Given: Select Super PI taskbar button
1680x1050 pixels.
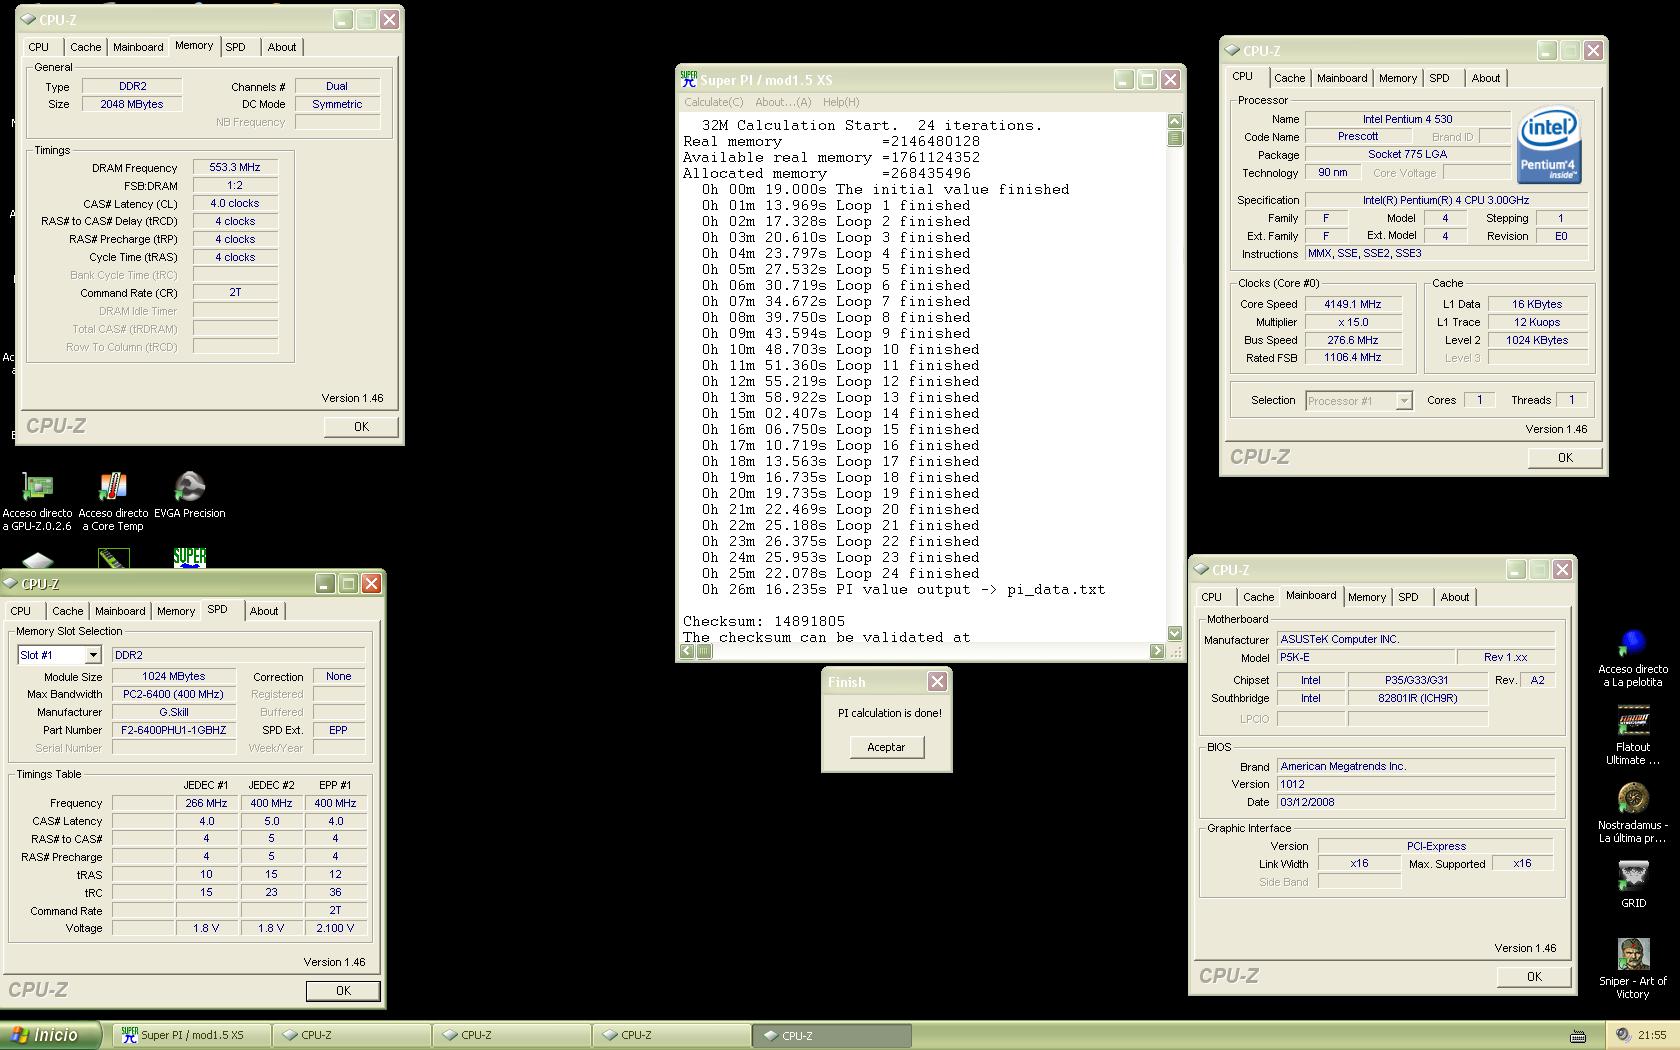Looking at the screenshot, I should click(190, 1035).
